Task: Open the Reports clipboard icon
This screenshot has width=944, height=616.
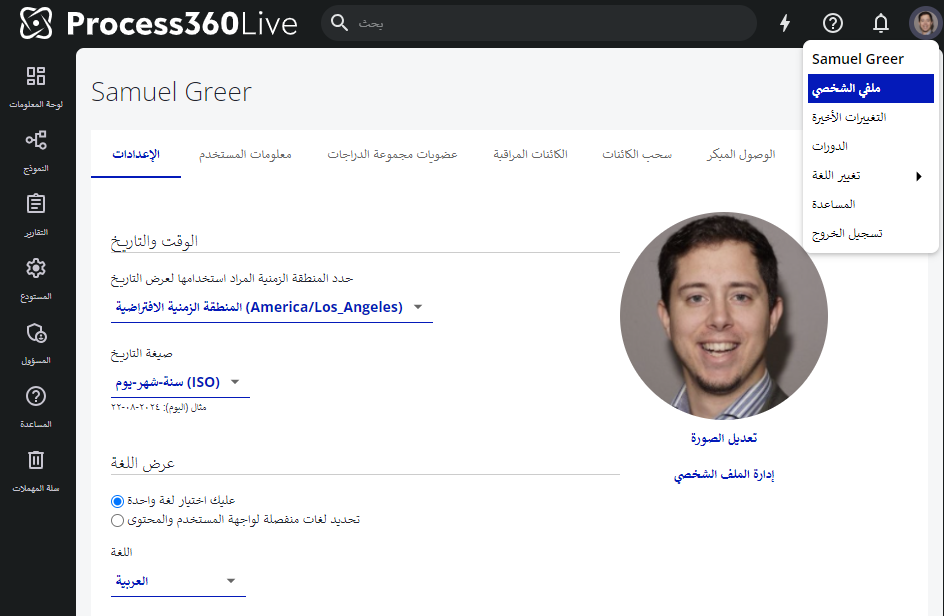Action: pos(36,204)
